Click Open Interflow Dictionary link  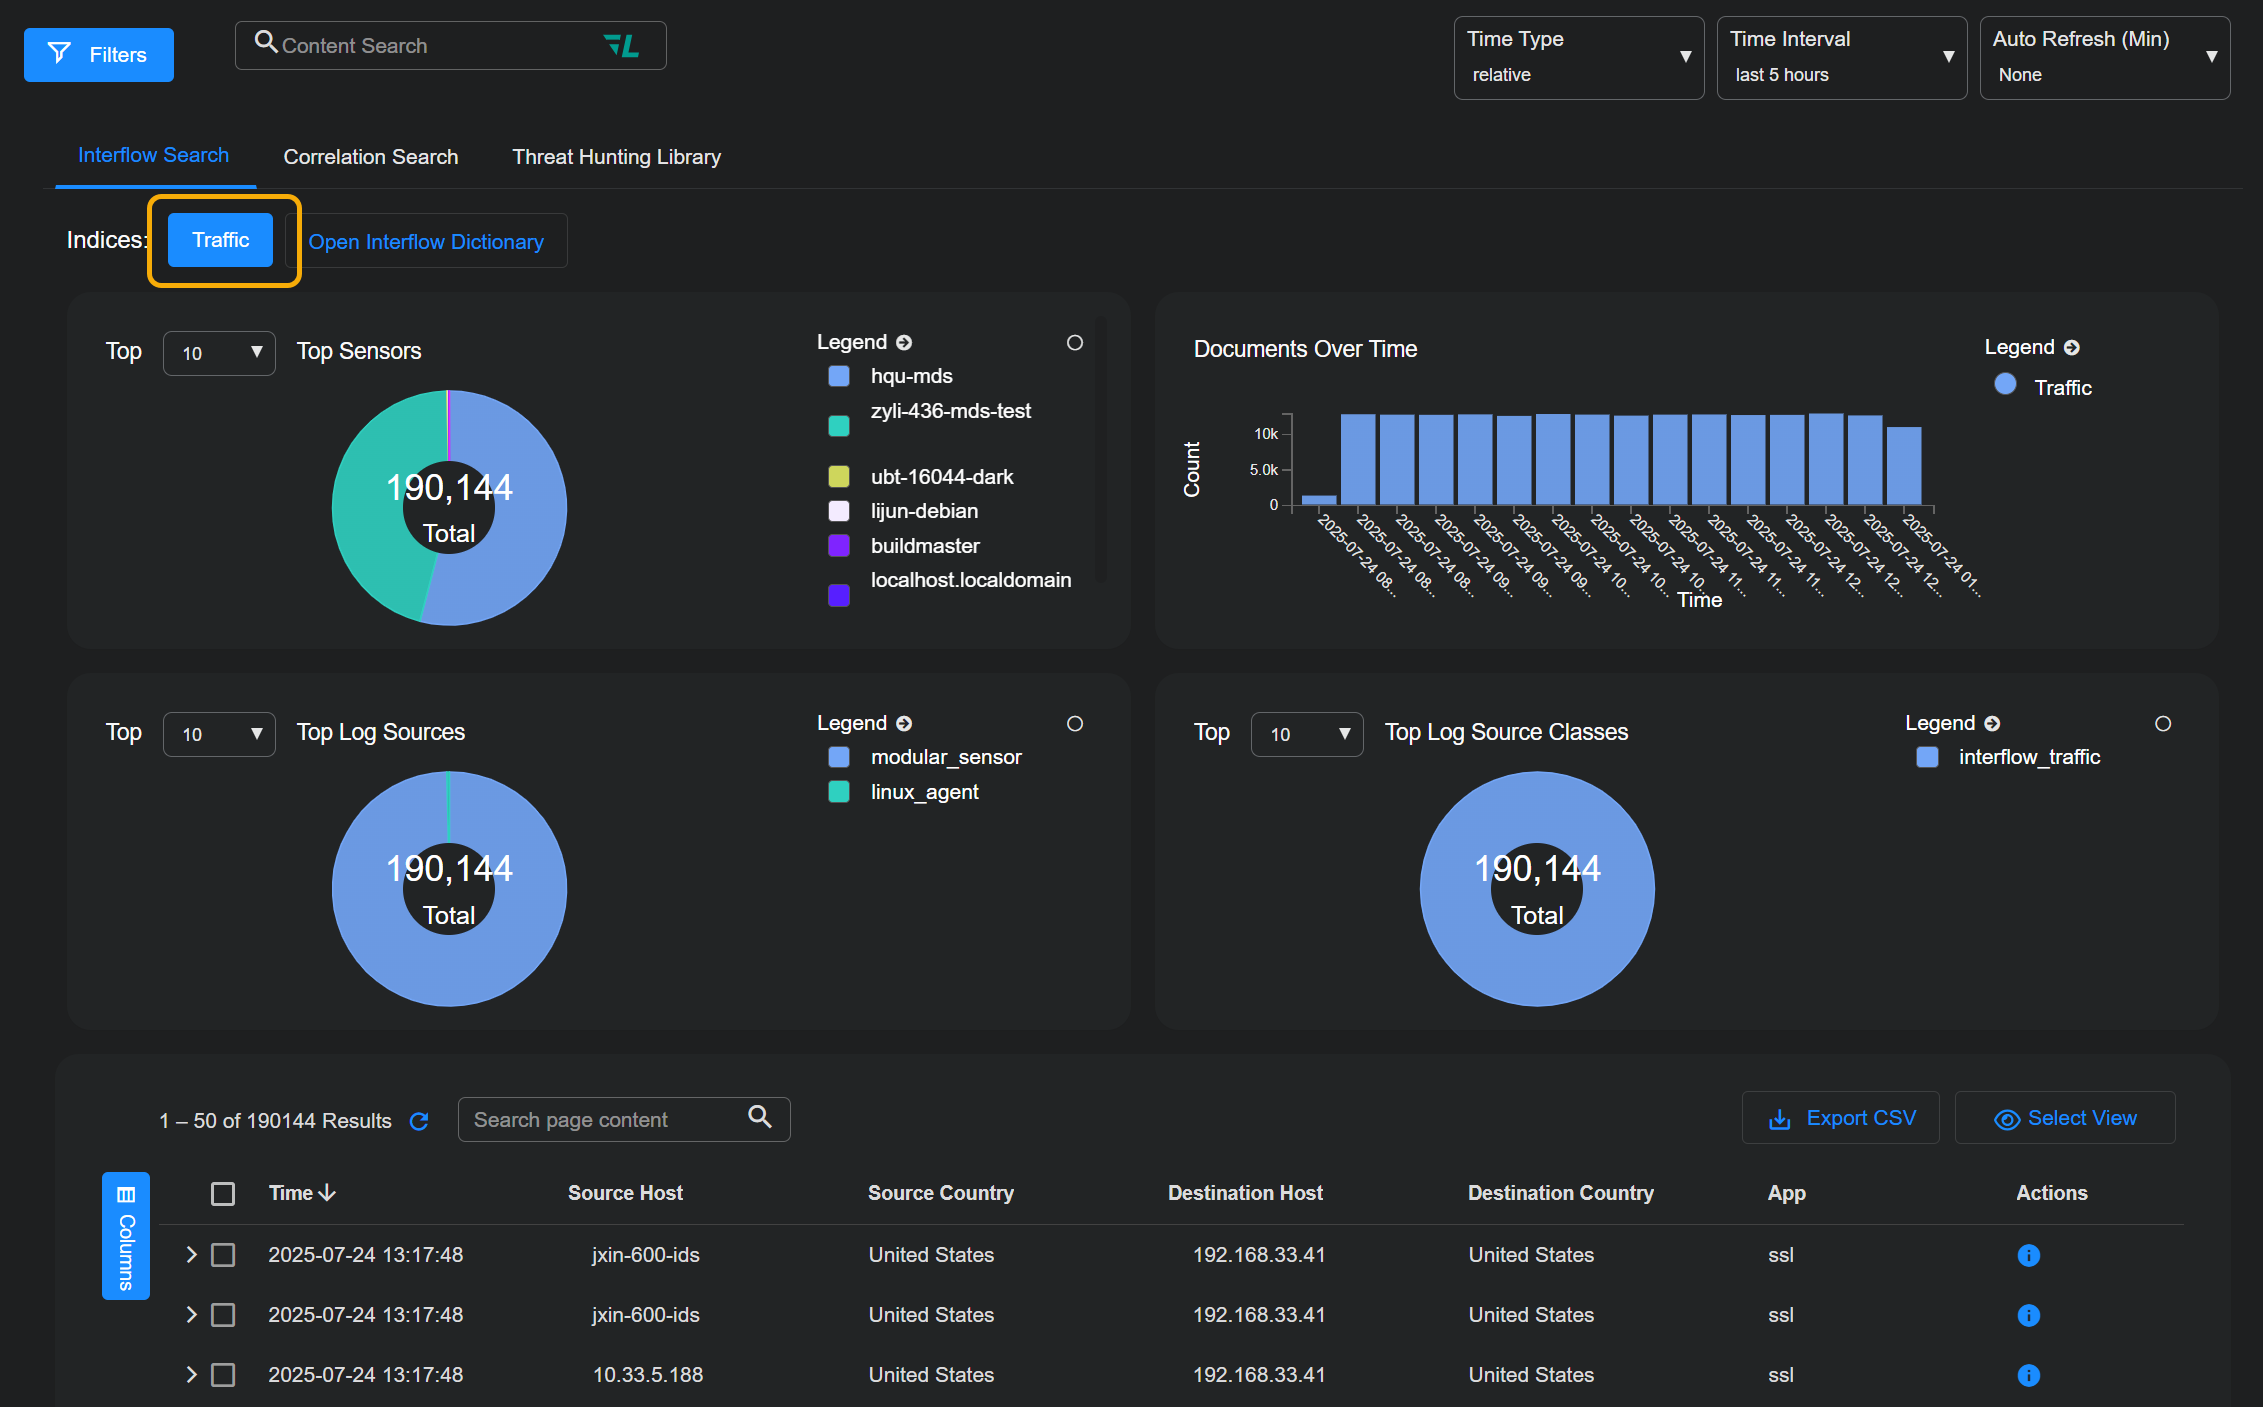[426, 242]
